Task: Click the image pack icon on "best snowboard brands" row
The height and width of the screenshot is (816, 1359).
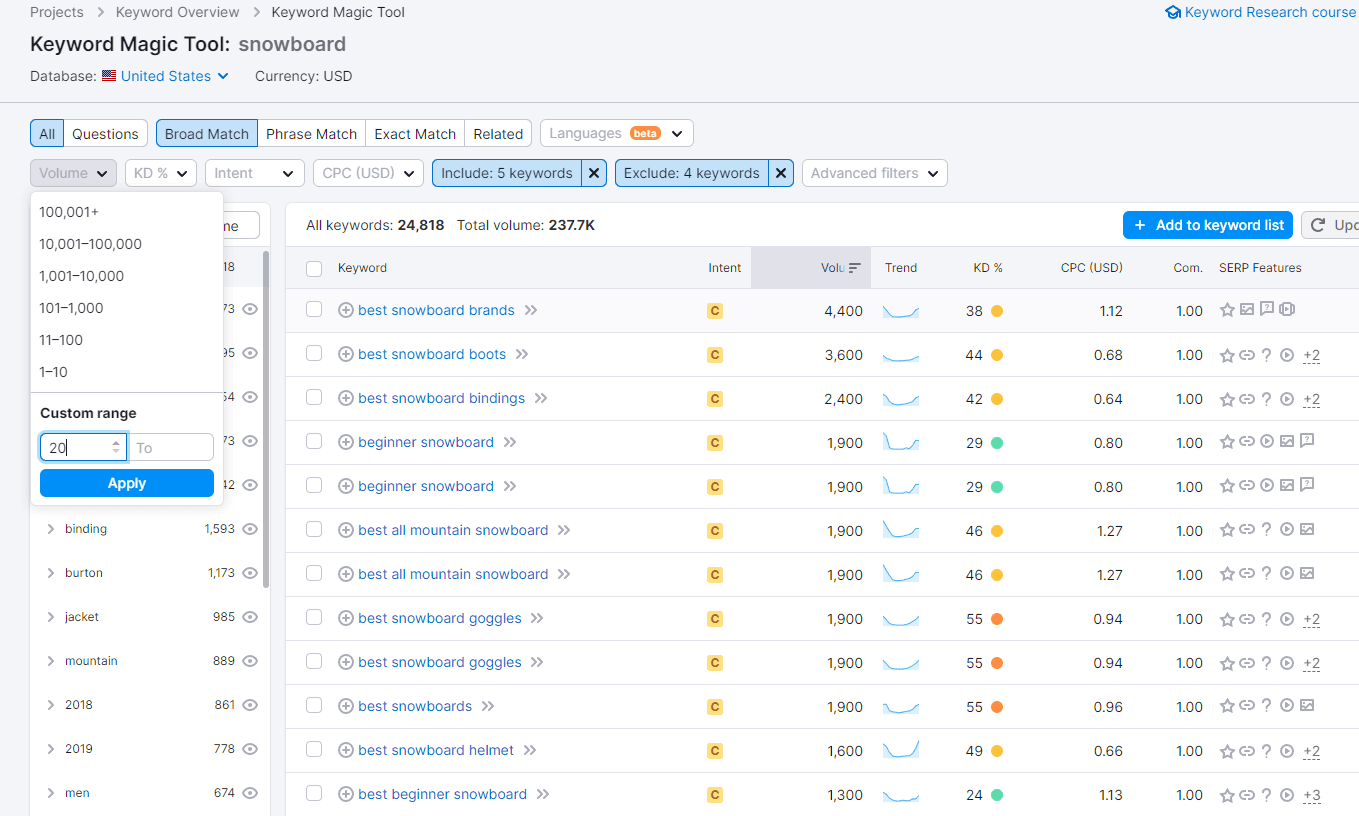Action: pyautogui.click(x=1247, y=310)
